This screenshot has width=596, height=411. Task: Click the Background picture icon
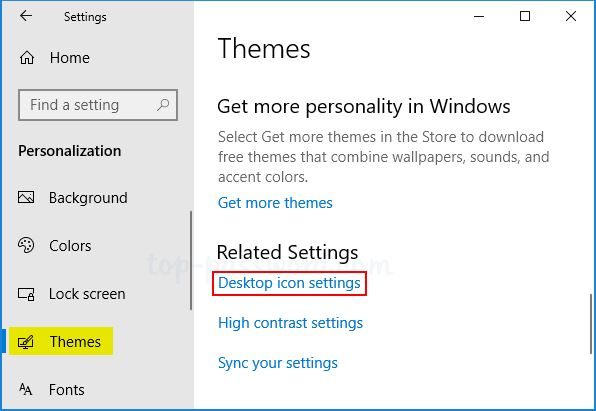(26, 197)
